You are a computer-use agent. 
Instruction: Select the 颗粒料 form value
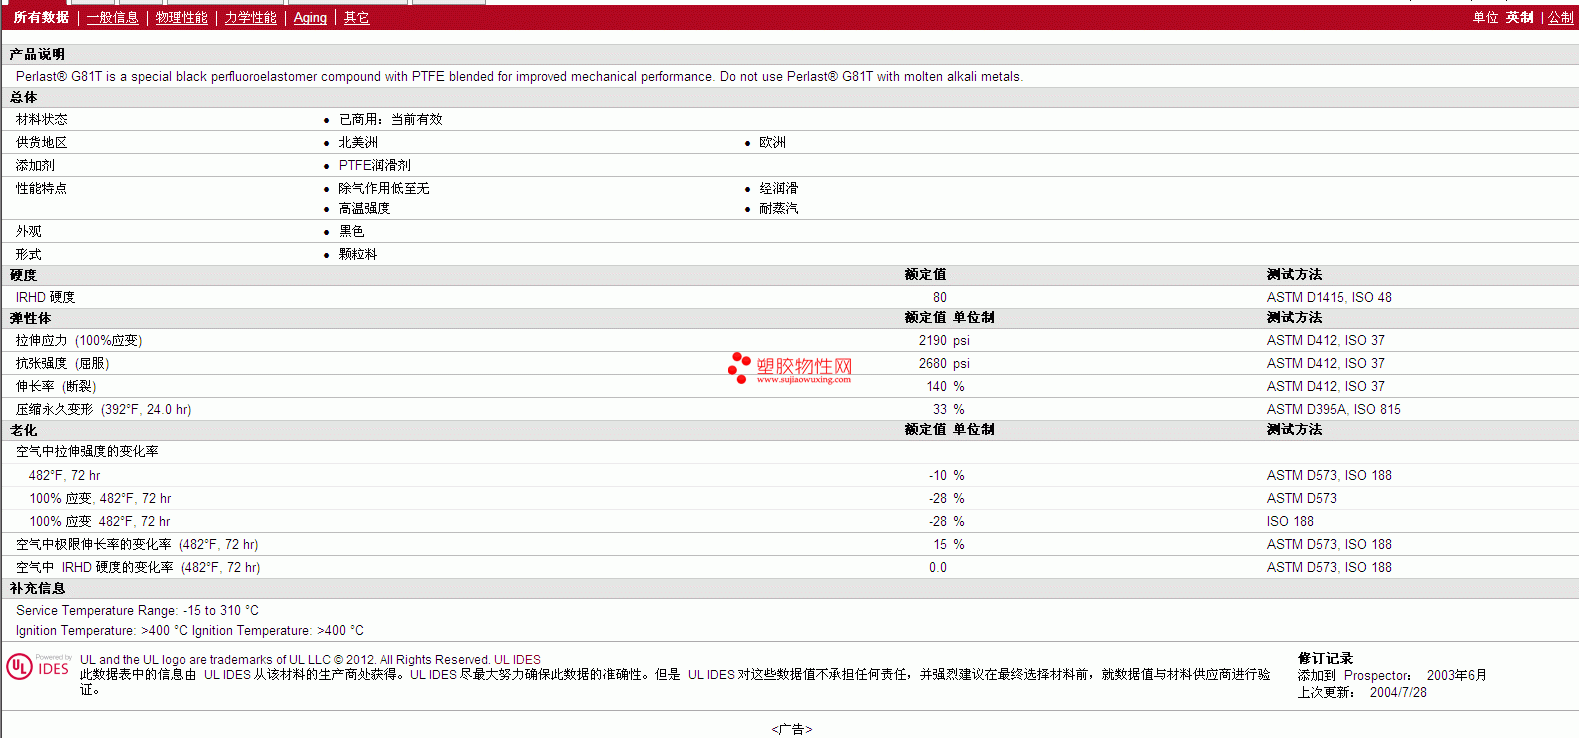358,254
